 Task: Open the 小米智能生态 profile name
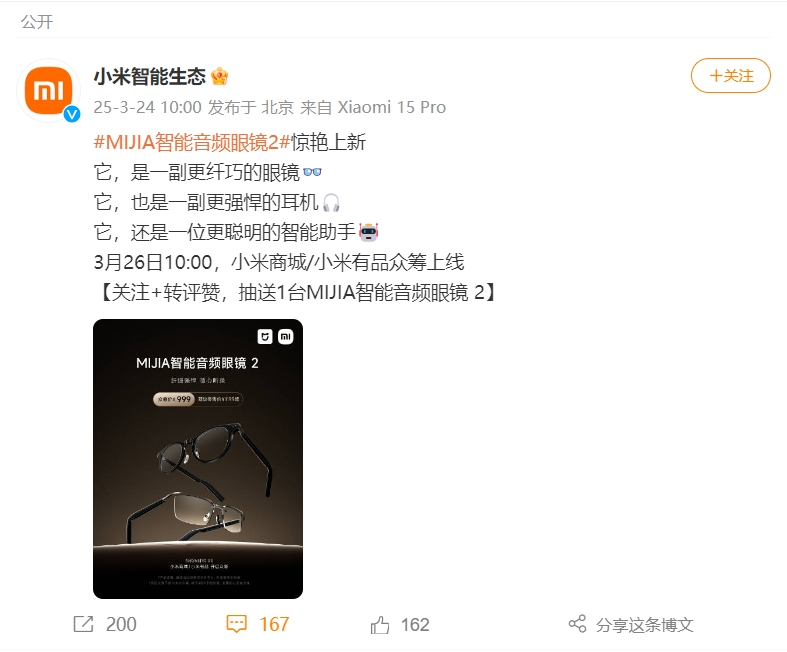click(x=150, y=76)
